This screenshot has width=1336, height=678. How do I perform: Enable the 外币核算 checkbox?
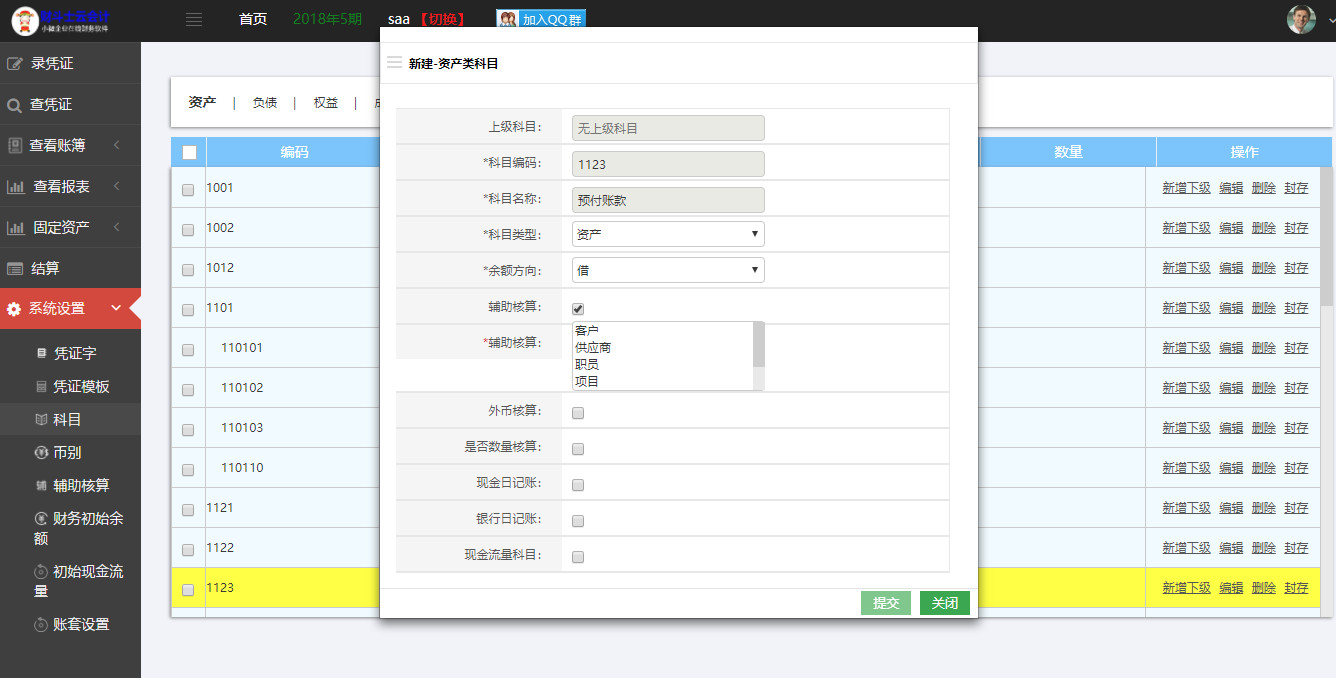(578, 413)
